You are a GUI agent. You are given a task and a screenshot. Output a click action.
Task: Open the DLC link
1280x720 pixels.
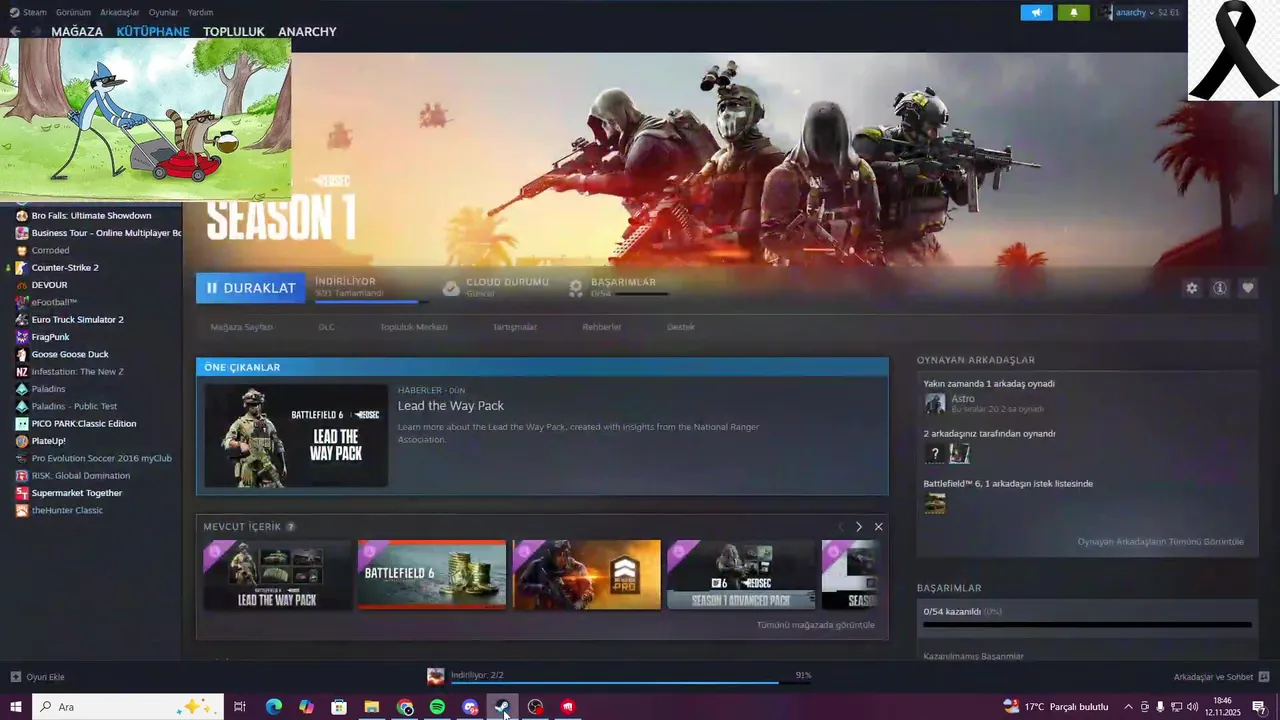(x=326, y=327)
